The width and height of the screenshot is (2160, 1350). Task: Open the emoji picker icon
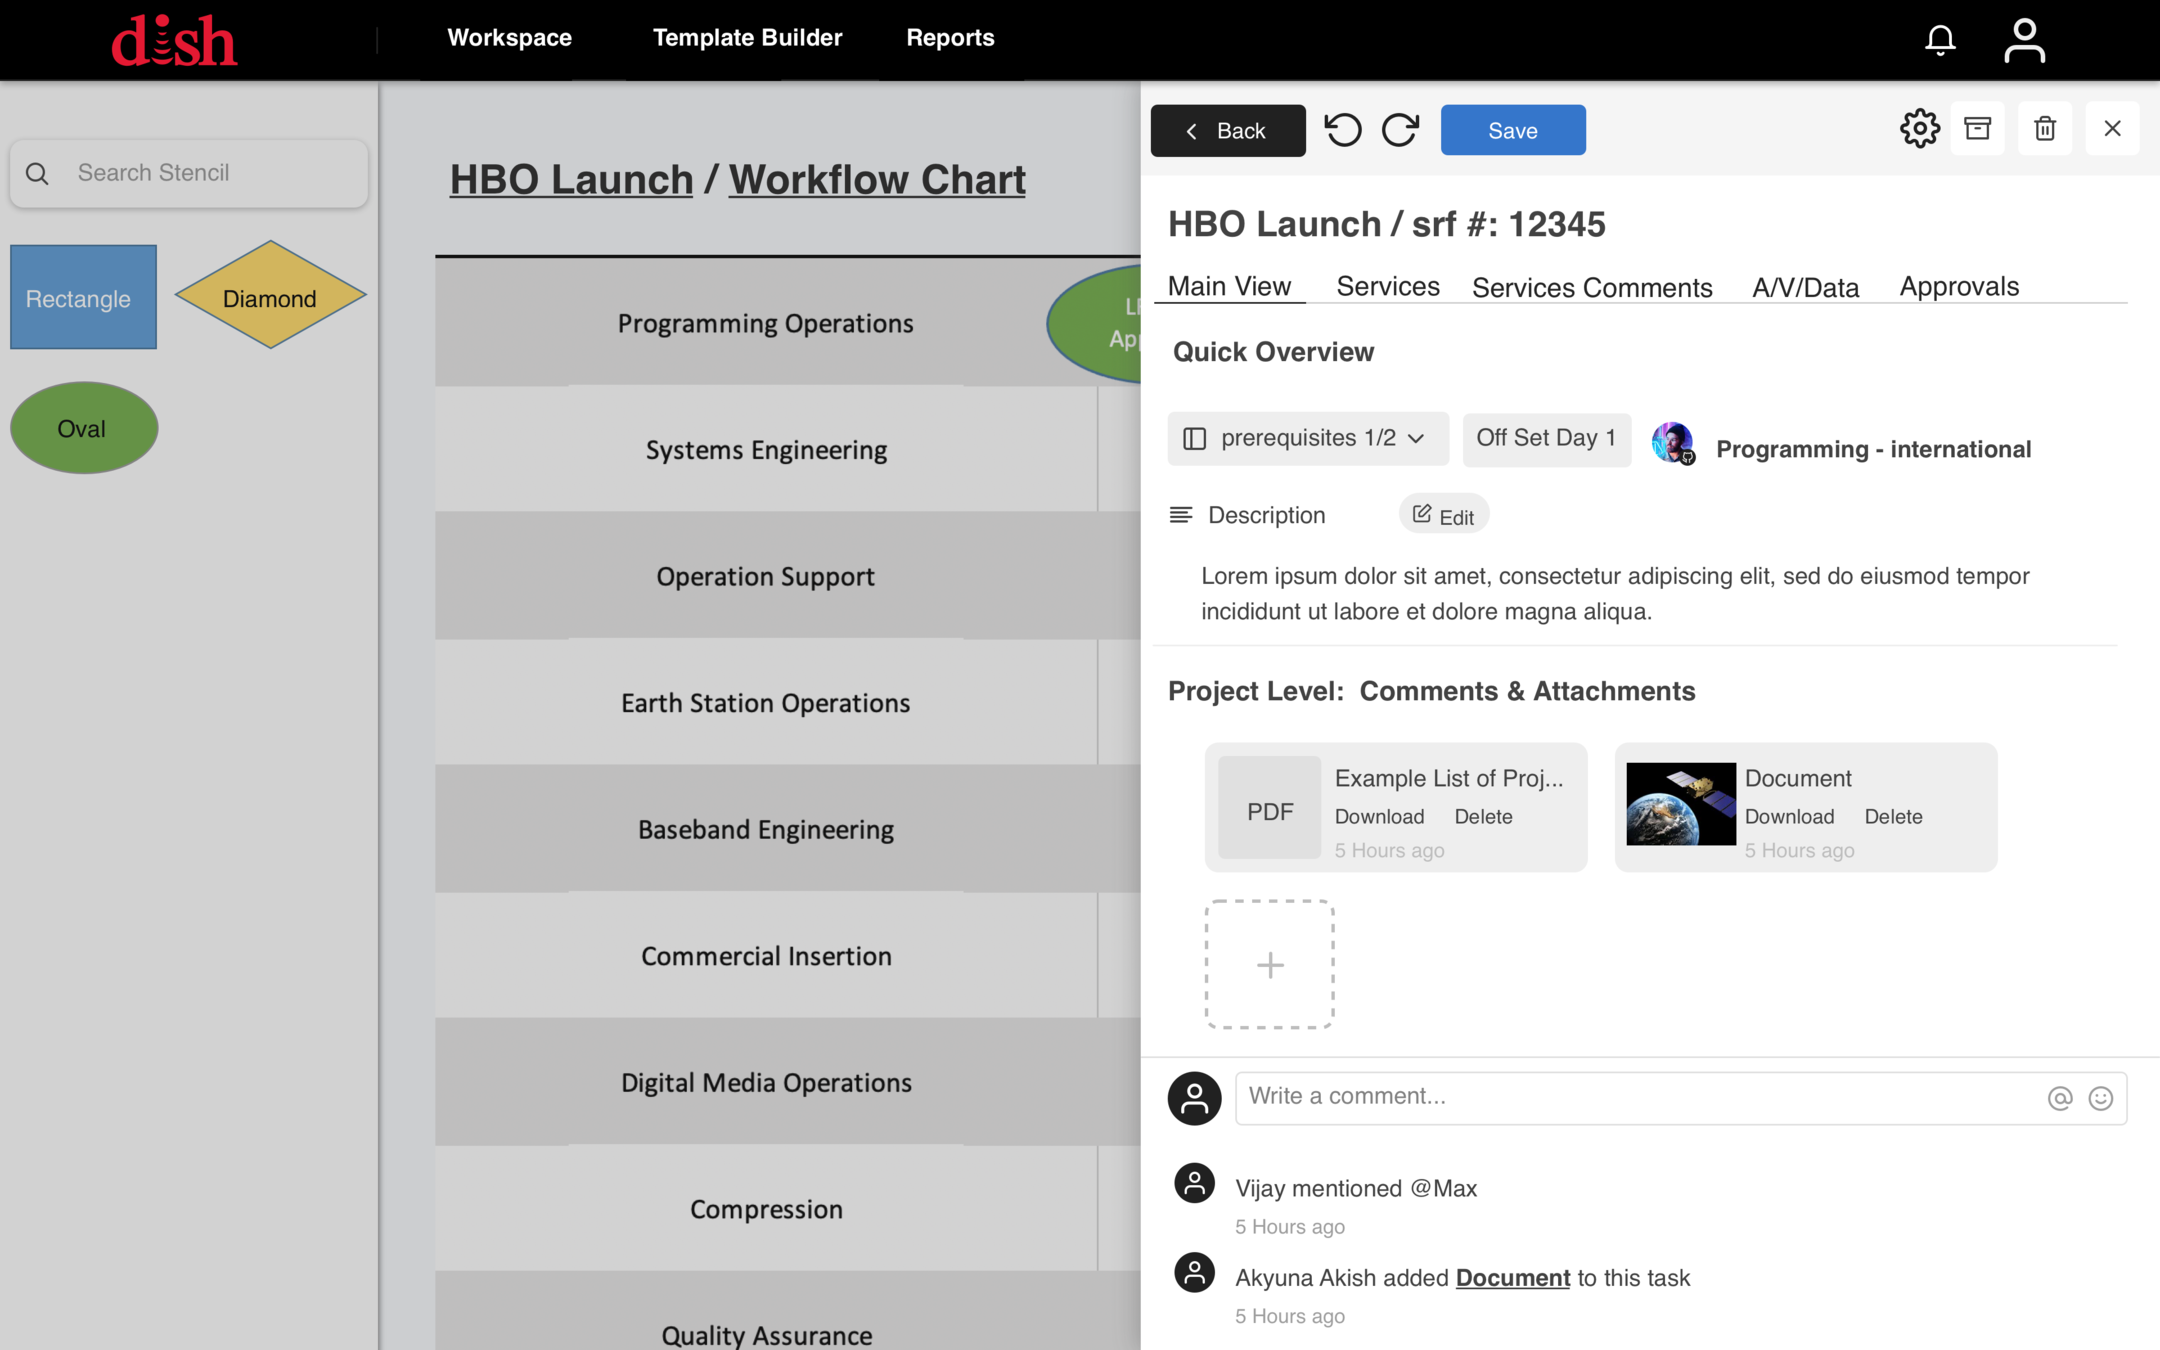point(2101,1098)
